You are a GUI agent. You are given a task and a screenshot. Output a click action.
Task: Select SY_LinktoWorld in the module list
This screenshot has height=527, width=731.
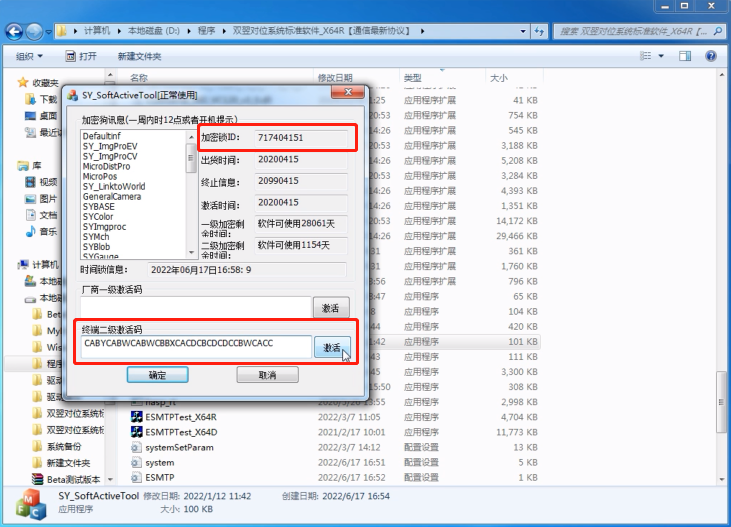pyautogui.click(x=113, y=186)
